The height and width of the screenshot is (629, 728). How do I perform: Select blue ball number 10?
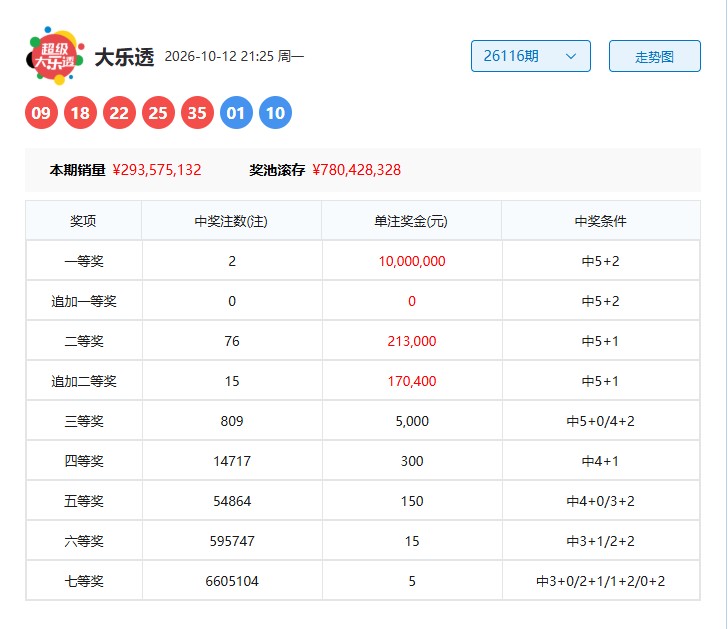[275, 113]
